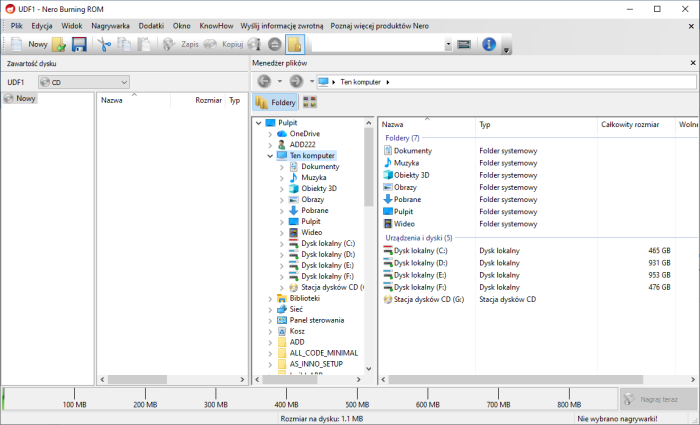Open the blue info icon in the toolbar

pos(489,44)
